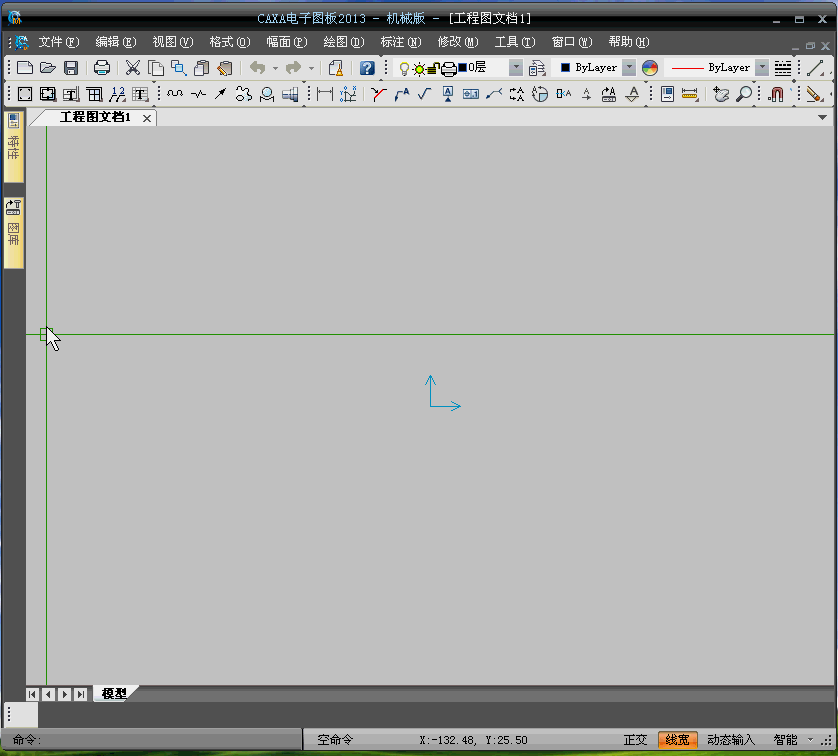Open the Help question mark icon
838x756 pixels.
point(367,68)
